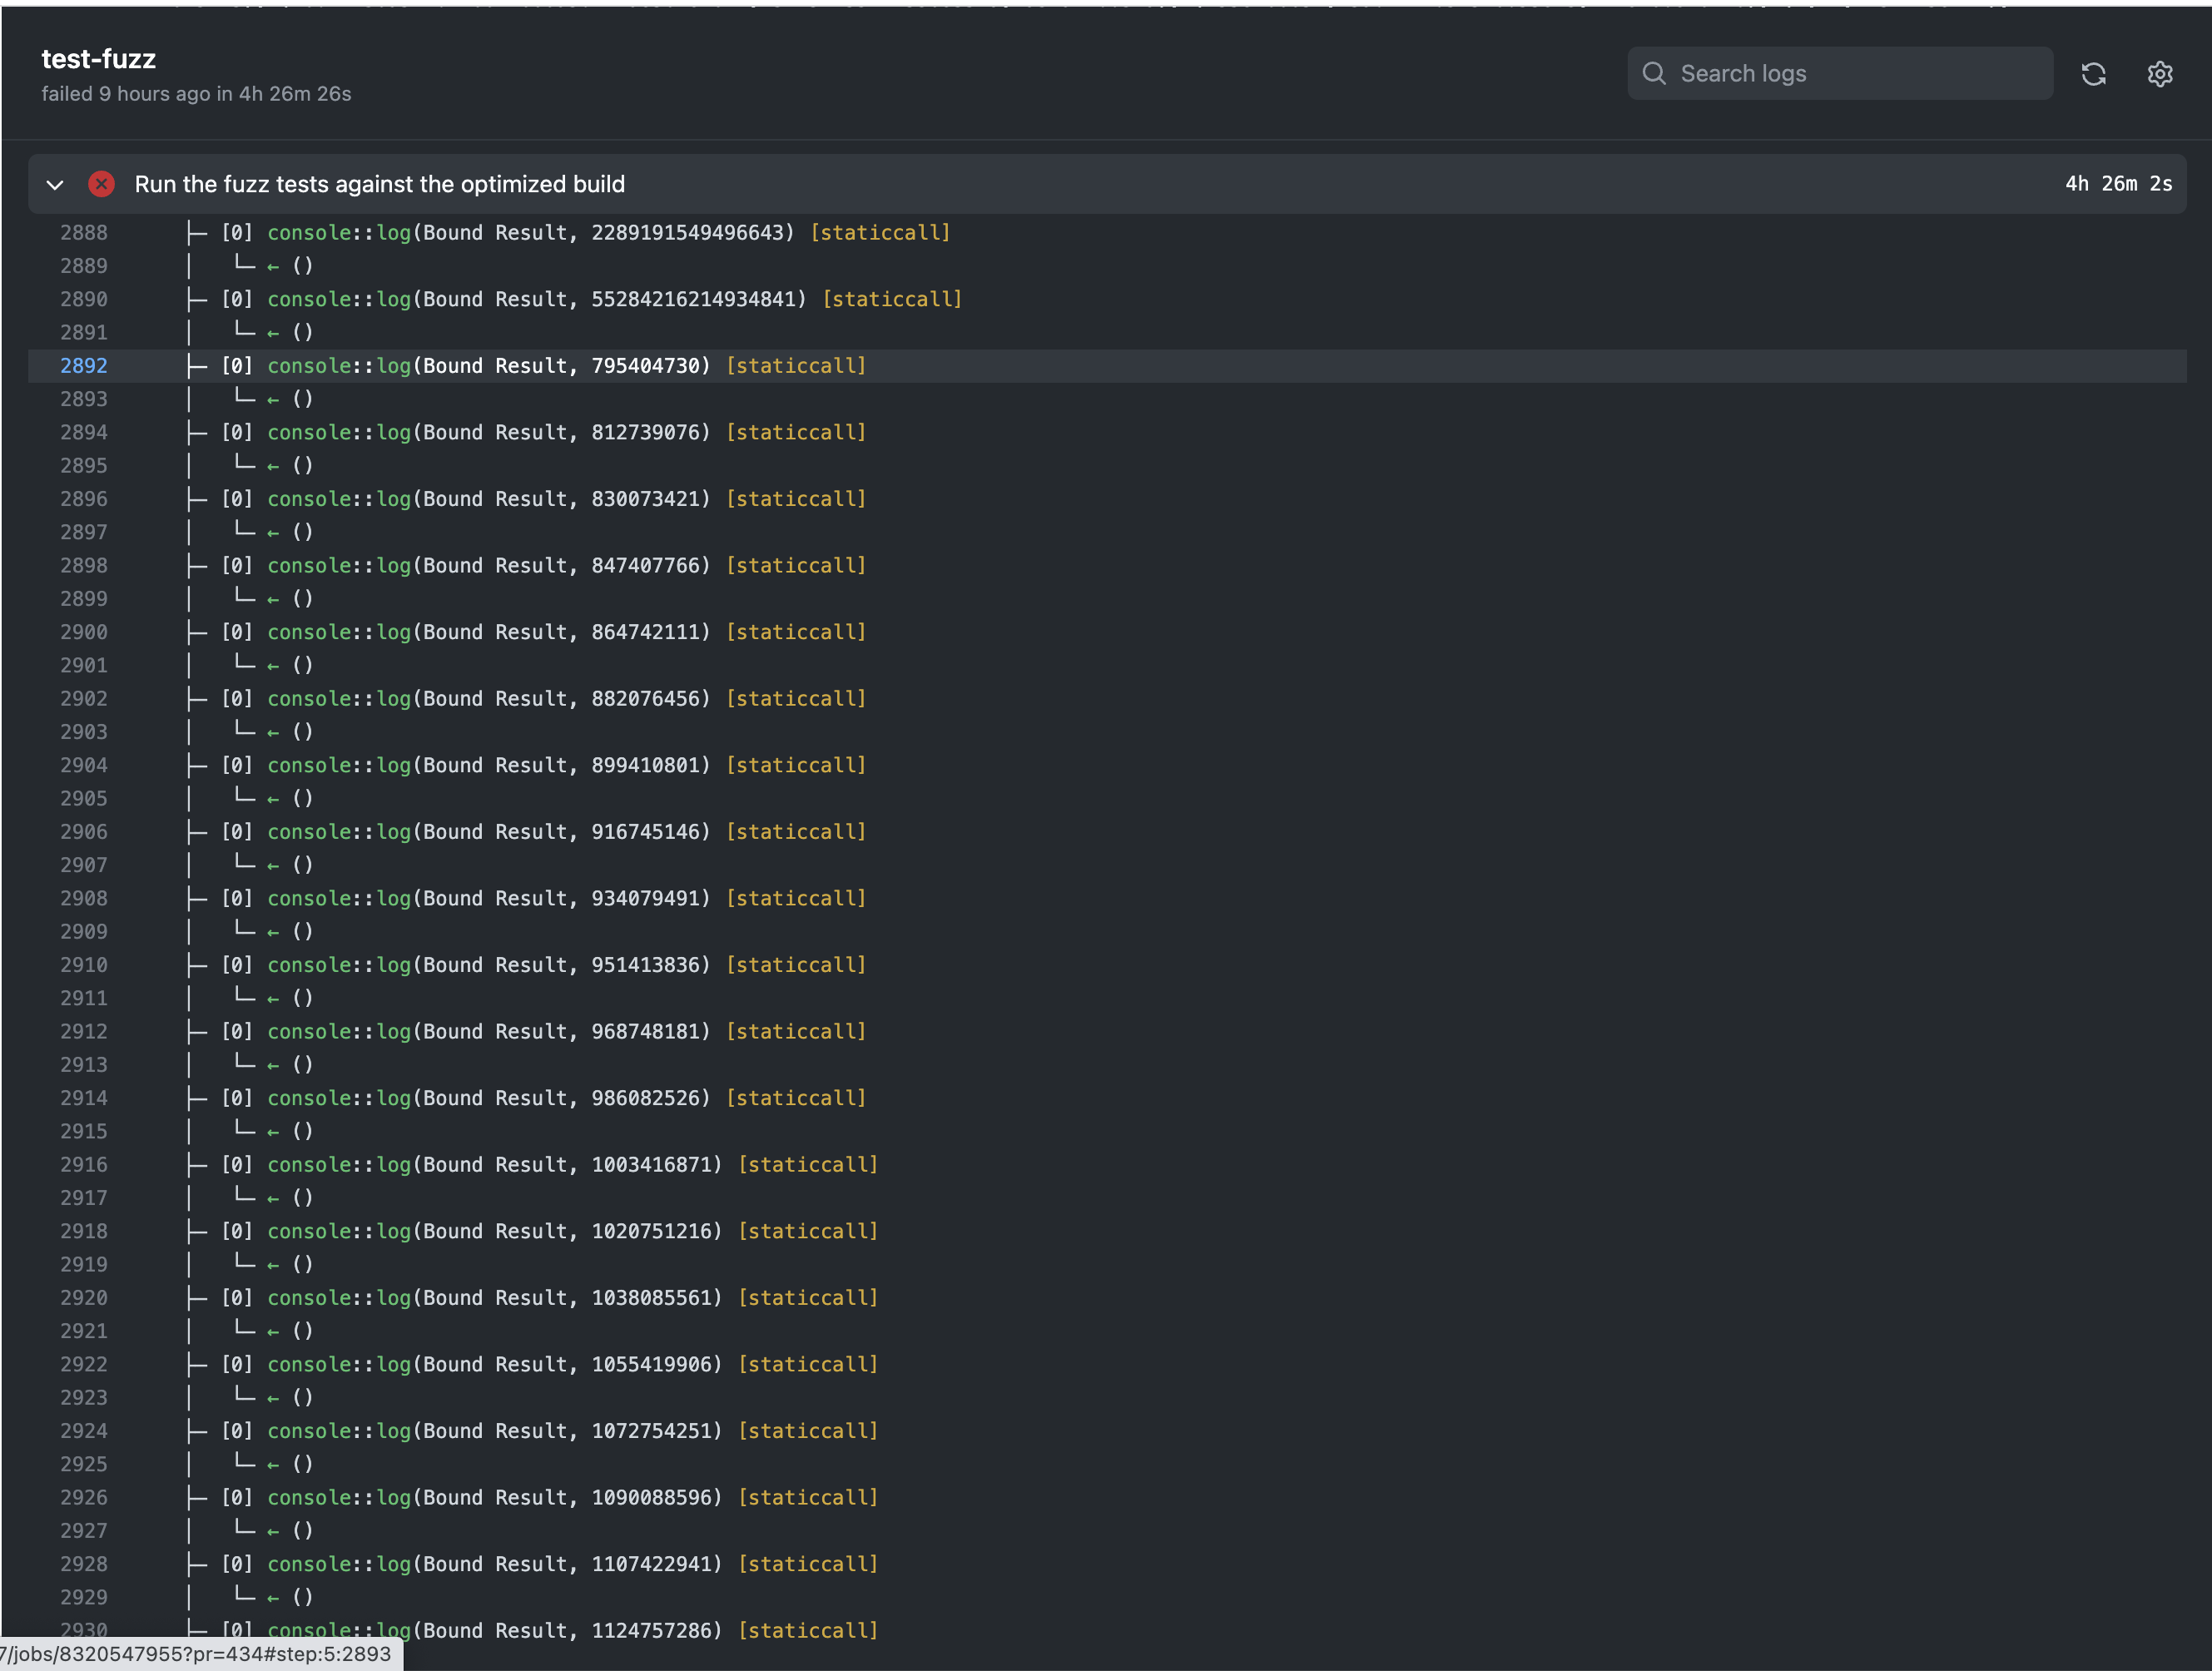Screen dimensions: 2212x1671
Task: Open the log settings gear menu
Action: click(x=2160, y=73)
